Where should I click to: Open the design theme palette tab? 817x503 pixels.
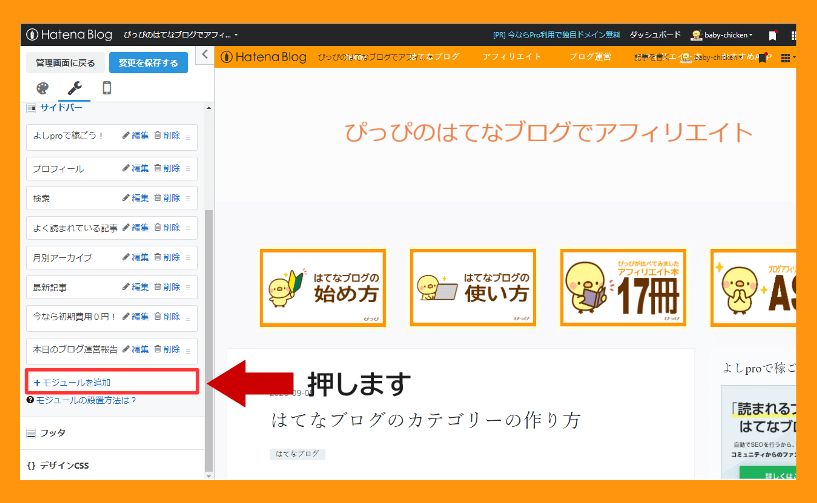pos(42,88)
